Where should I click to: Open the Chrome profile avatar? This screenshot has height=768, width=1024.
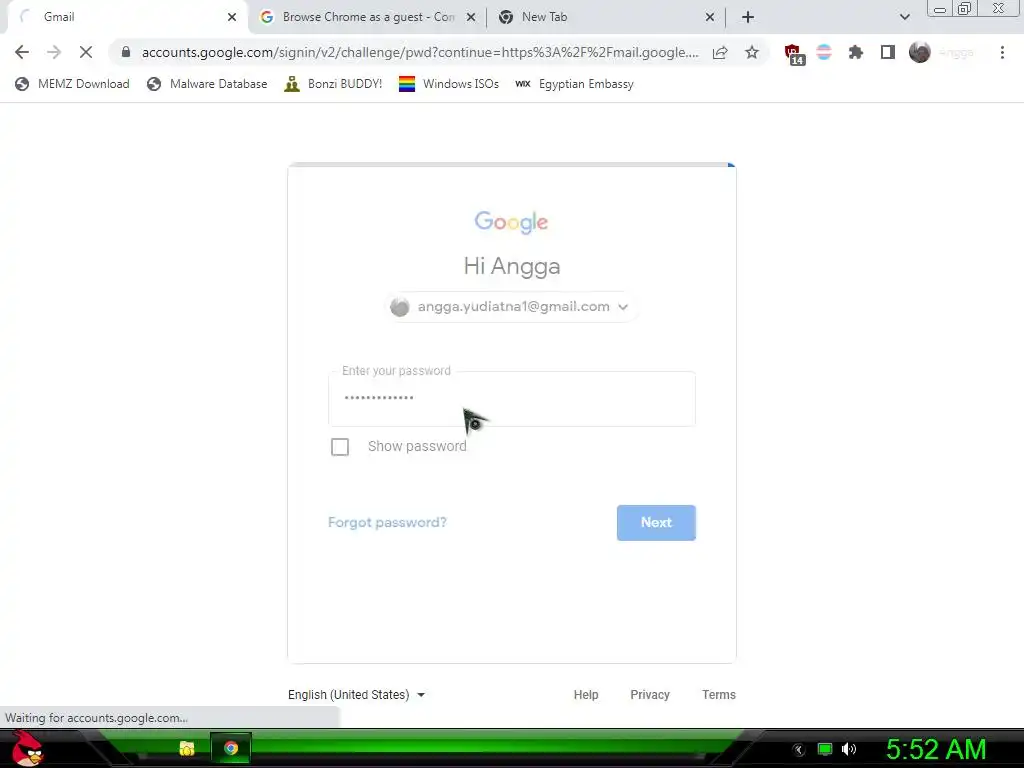[920, 52]
